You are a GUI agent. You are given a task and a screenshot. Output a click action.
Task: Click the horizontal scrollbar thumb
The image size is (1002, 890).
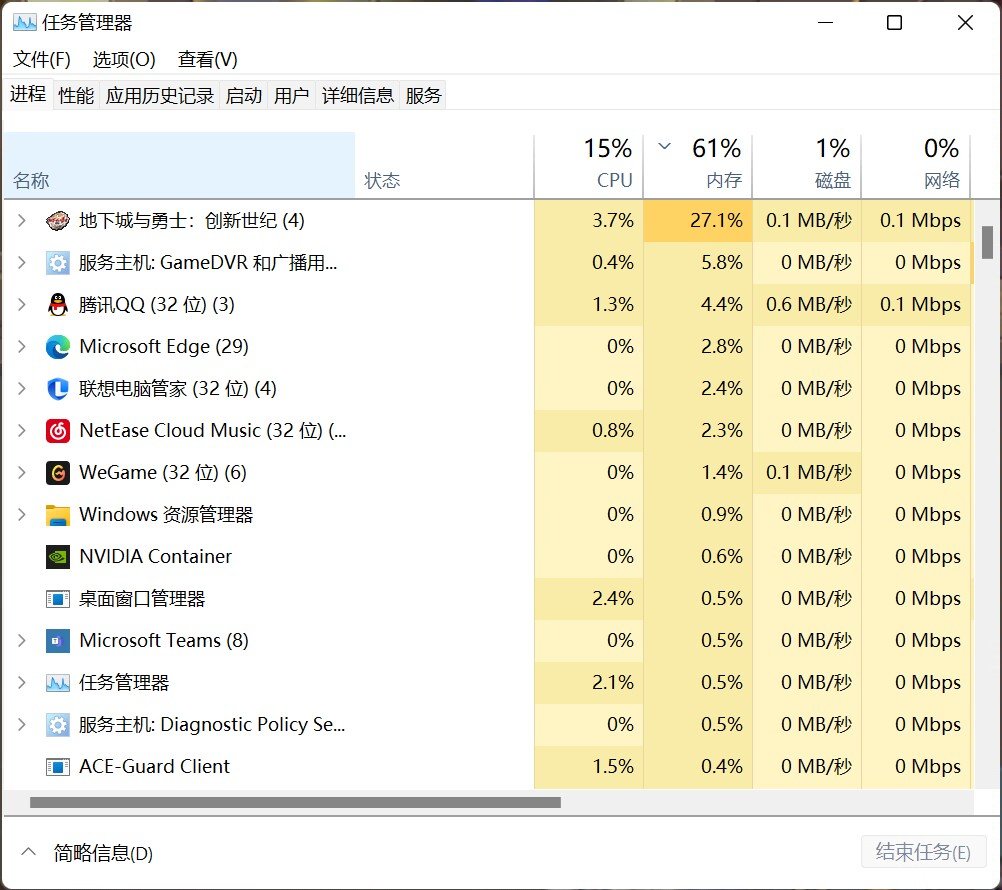coord(295,802)
